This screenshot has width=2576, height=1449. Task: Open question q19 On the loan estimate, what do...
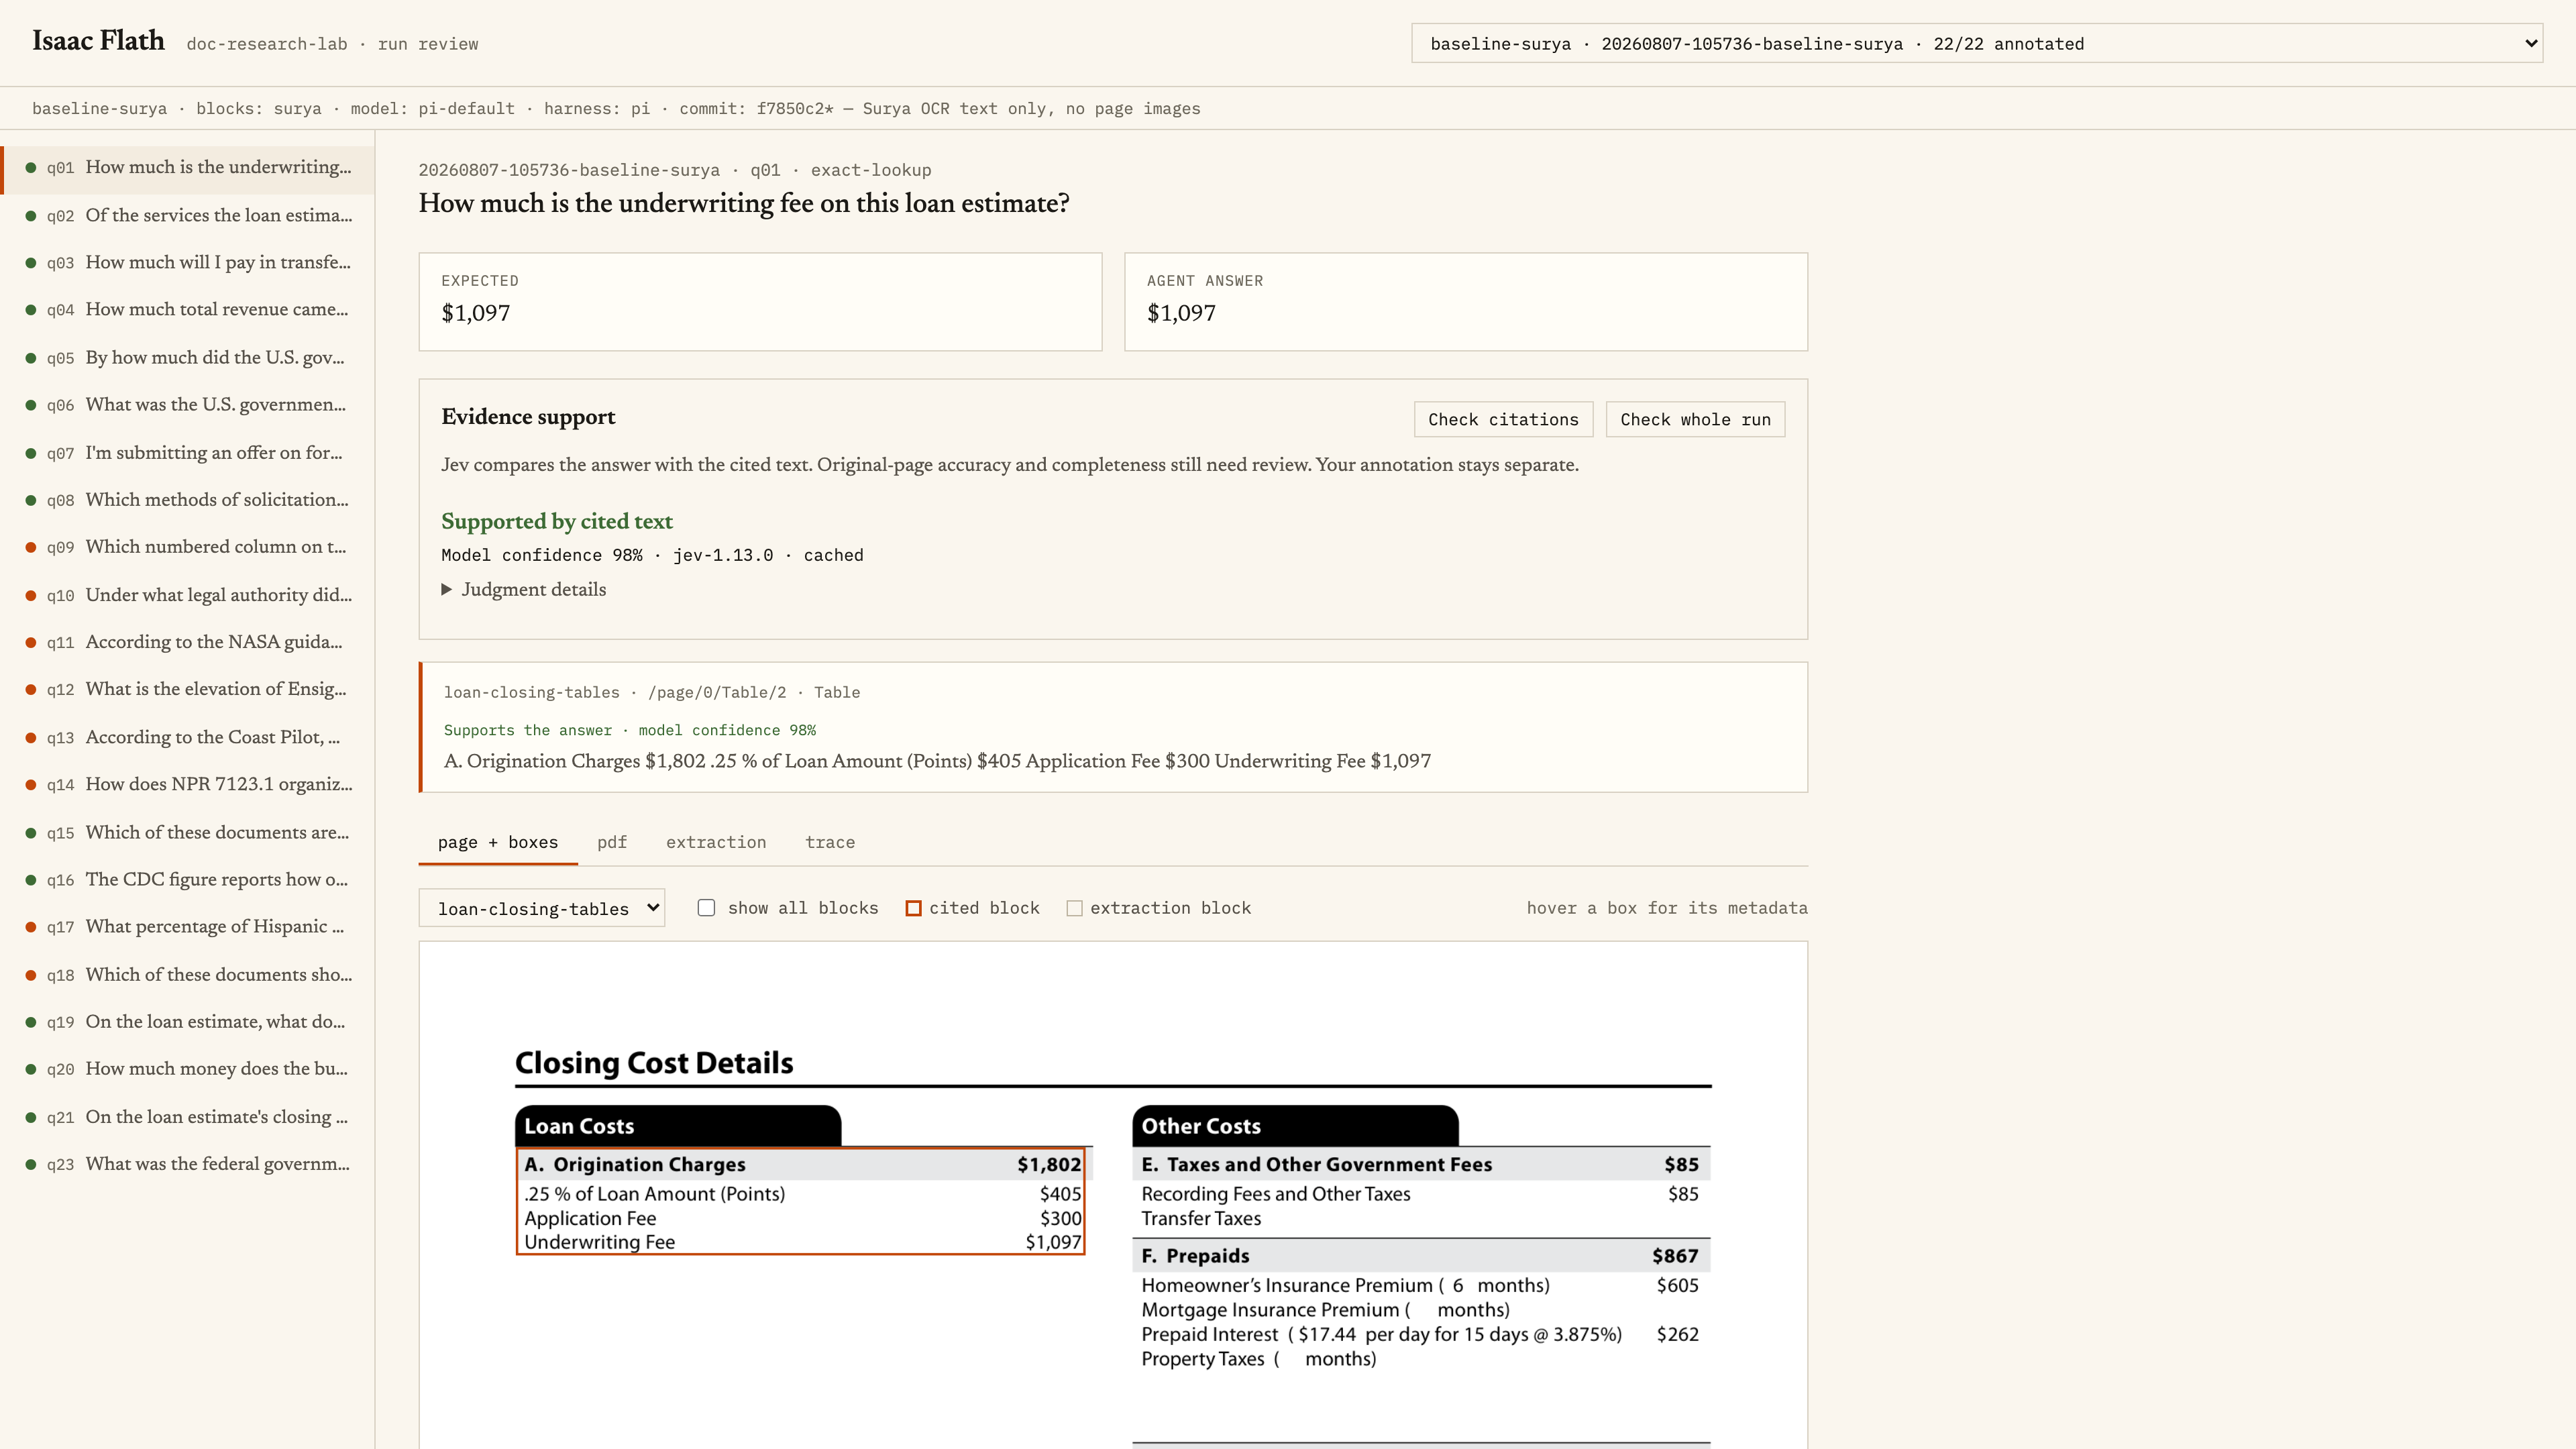(188, 1021)
